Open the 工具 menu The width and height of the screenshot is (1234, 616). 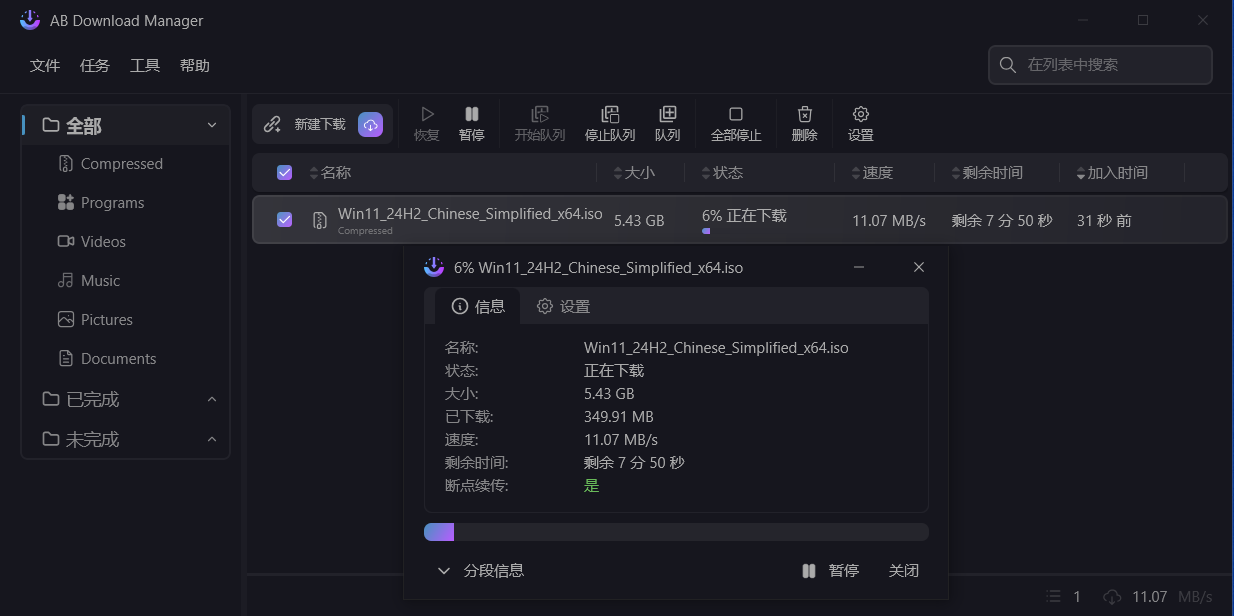pos(145,66)
